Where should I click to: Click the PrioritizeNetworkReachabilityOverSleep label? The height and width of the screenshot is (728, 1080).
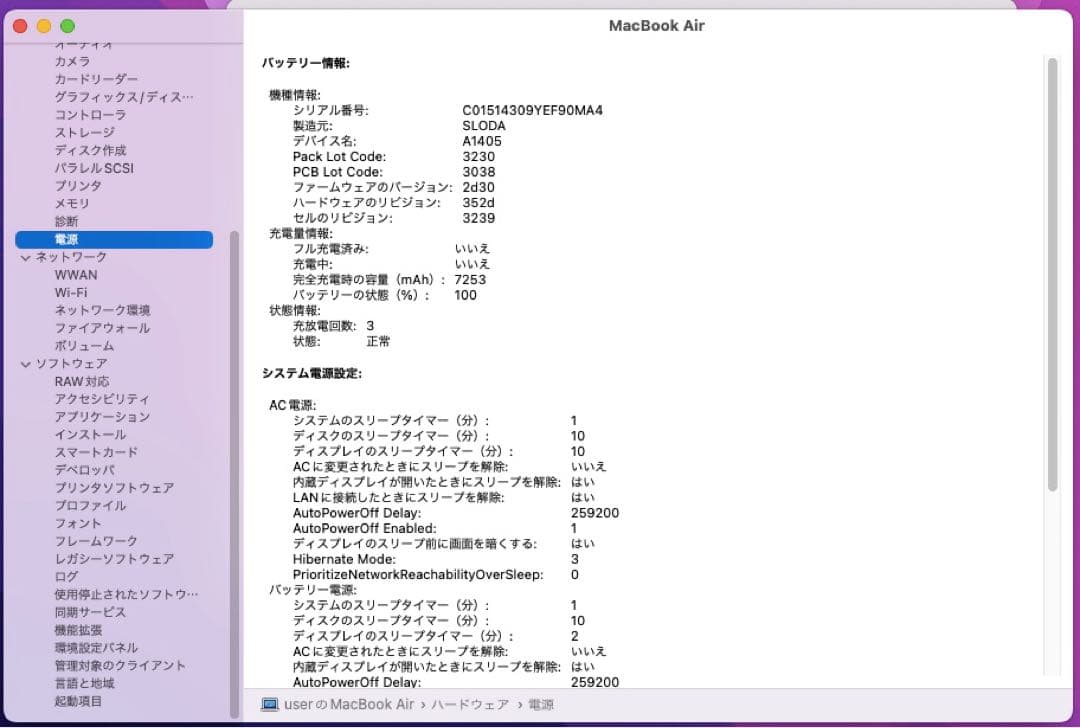(x=417, y=574)
